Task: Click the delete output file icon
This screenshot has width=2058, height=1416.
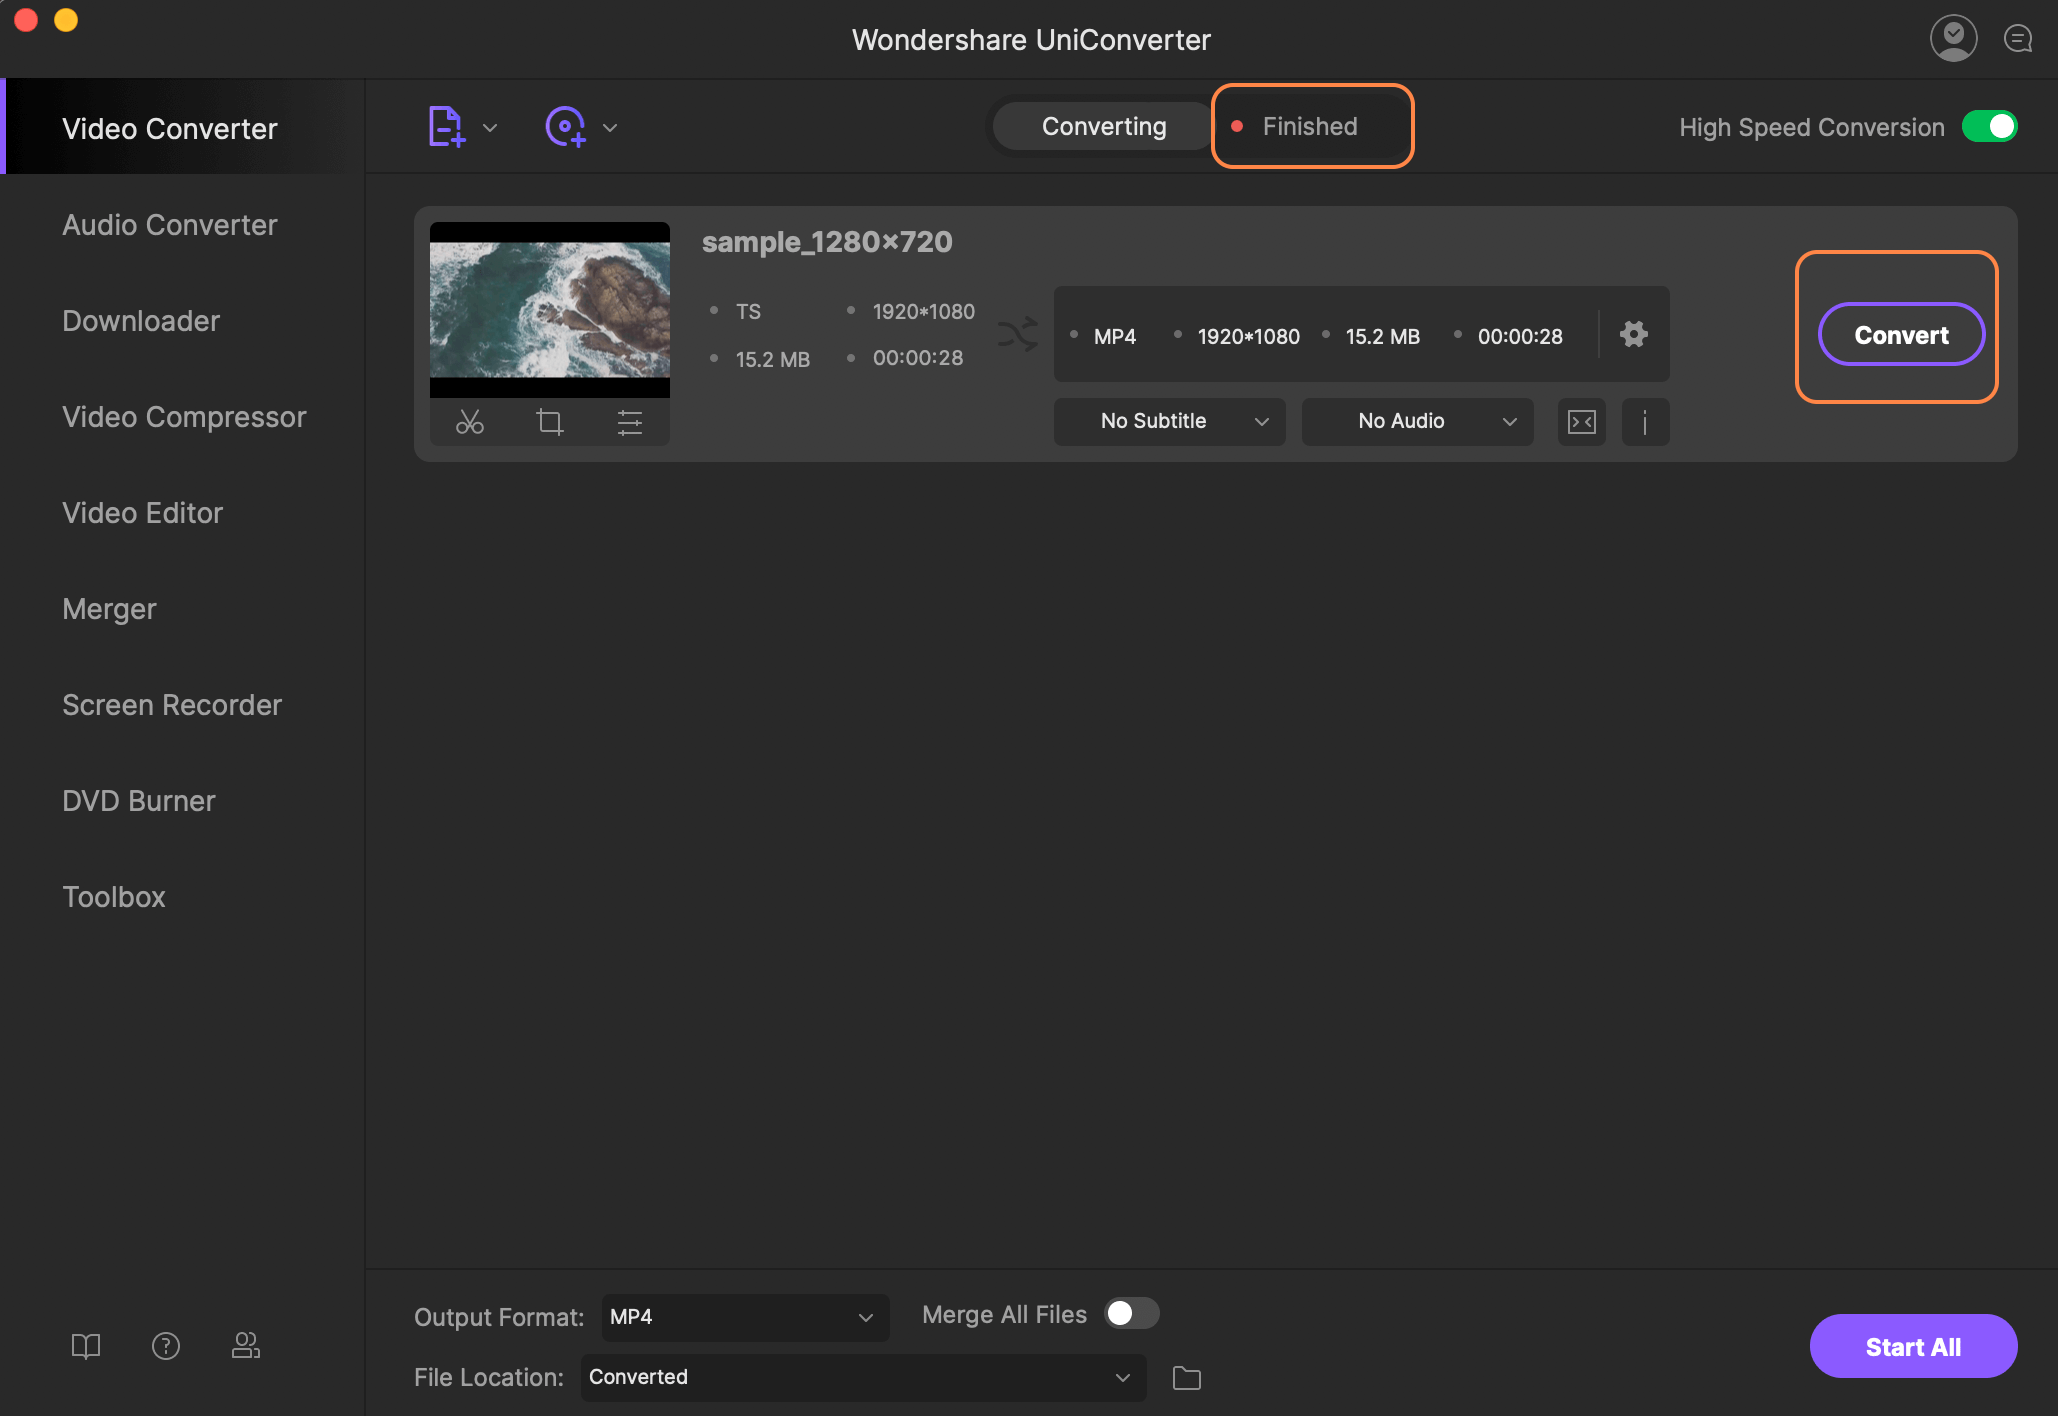Action: click(x=1583, y=418)
